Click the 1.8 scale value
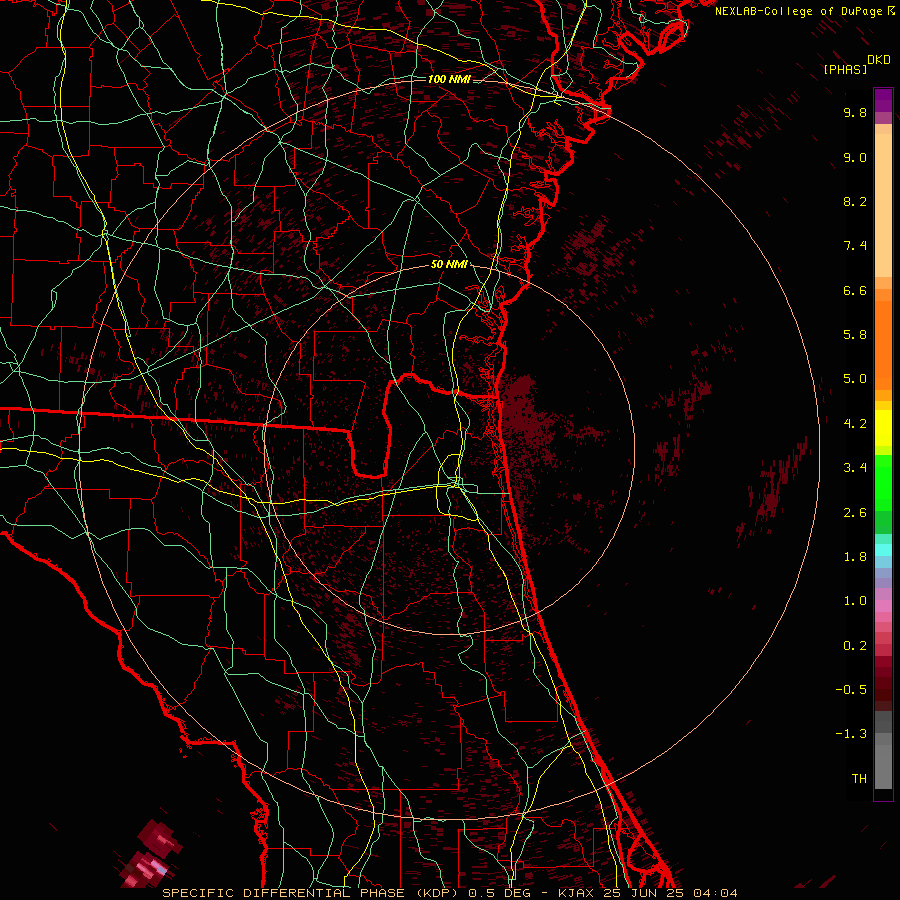This screenshot has width=900, height=900. click(855, 557)
